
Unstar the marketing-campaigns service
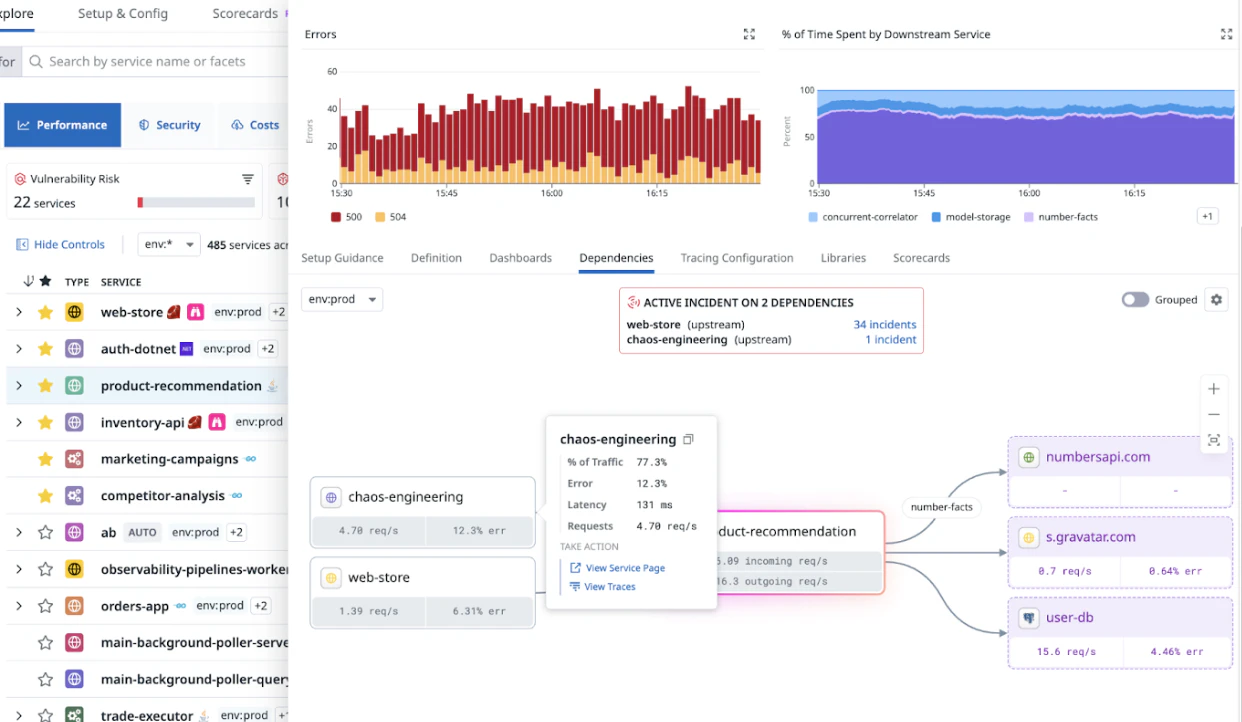45,459
